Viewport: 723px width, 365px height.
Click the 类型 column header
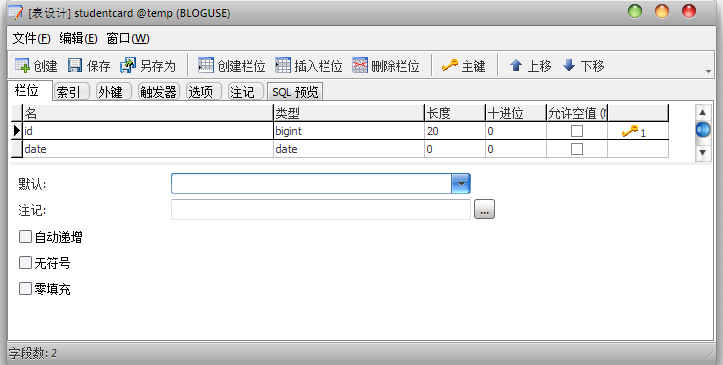click(349, 113)
